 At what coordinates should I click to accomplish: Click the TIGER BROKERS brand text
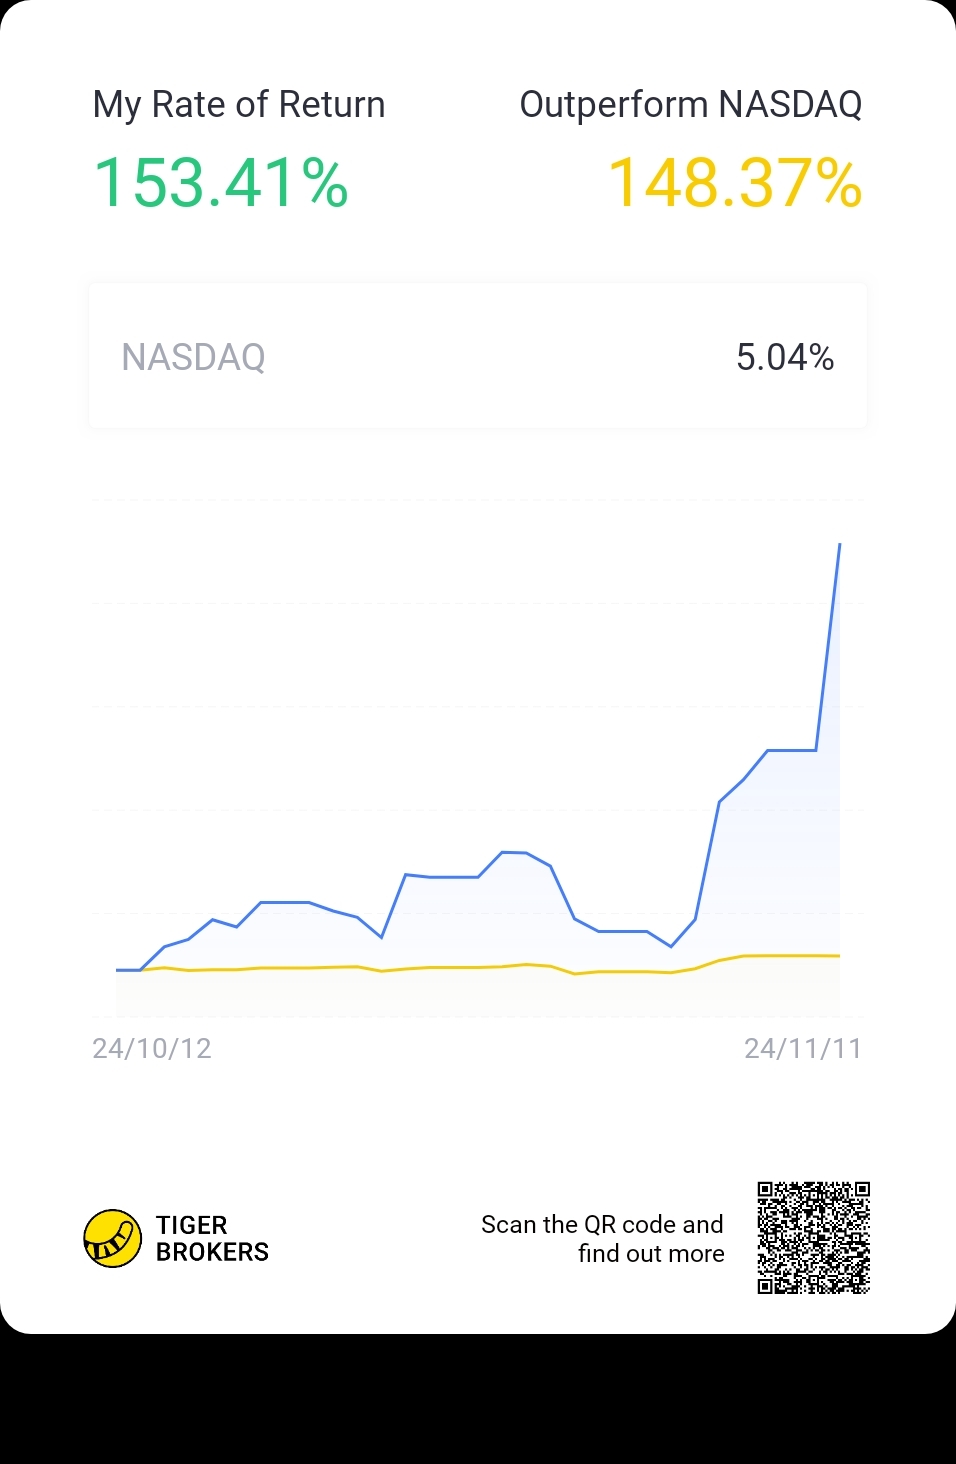(x=212, y=1238)
